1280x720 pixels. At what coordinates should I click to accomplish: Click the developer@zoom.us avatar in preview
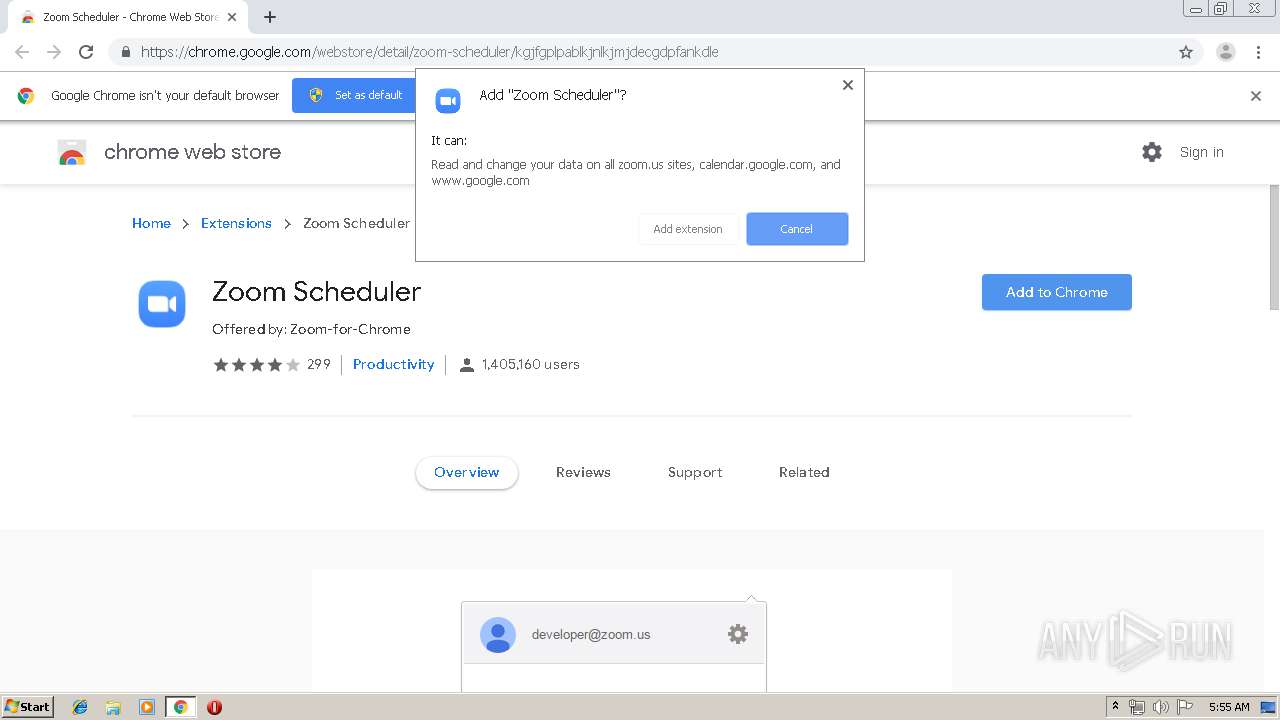click(x=498, y=634)
